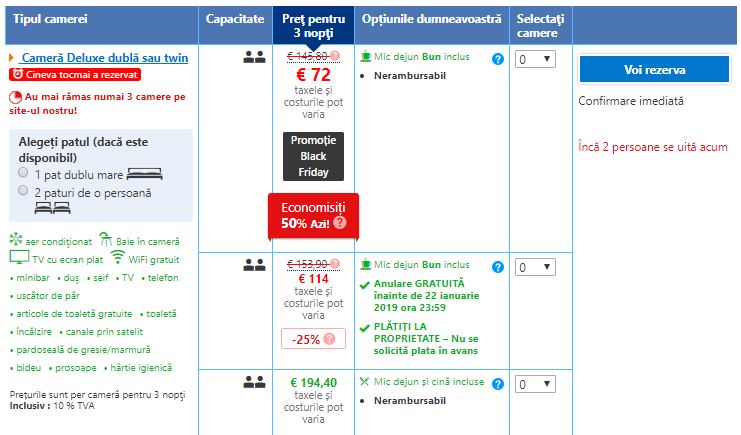Expand the Deluxe room details arrow
Viewport: 741px width, 435px height.
11,59
